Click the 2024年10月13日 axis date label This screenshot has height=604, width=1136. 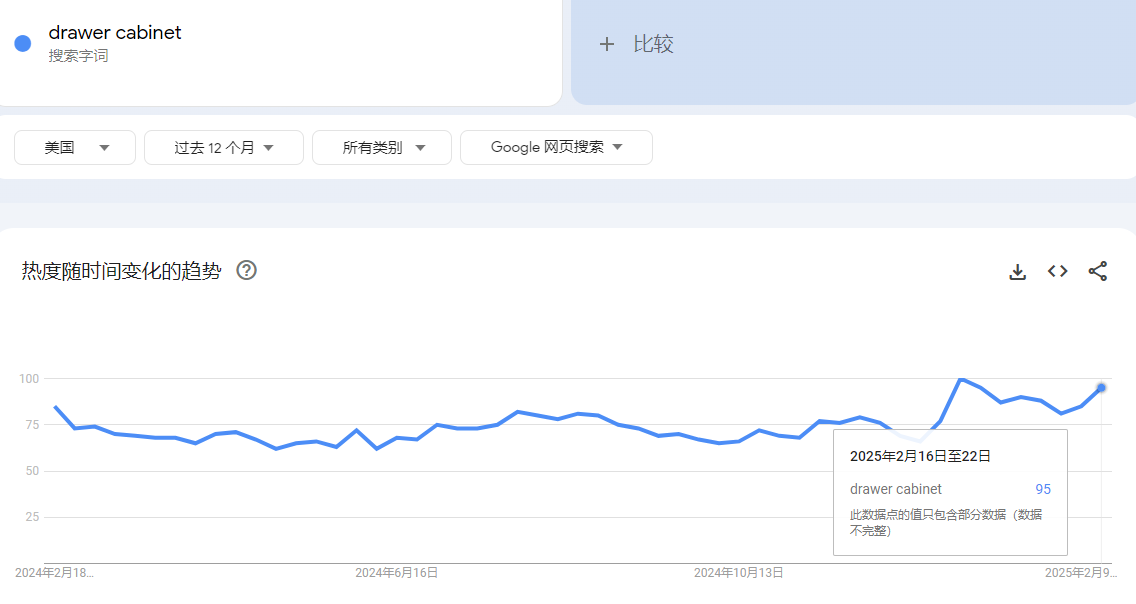738,573
